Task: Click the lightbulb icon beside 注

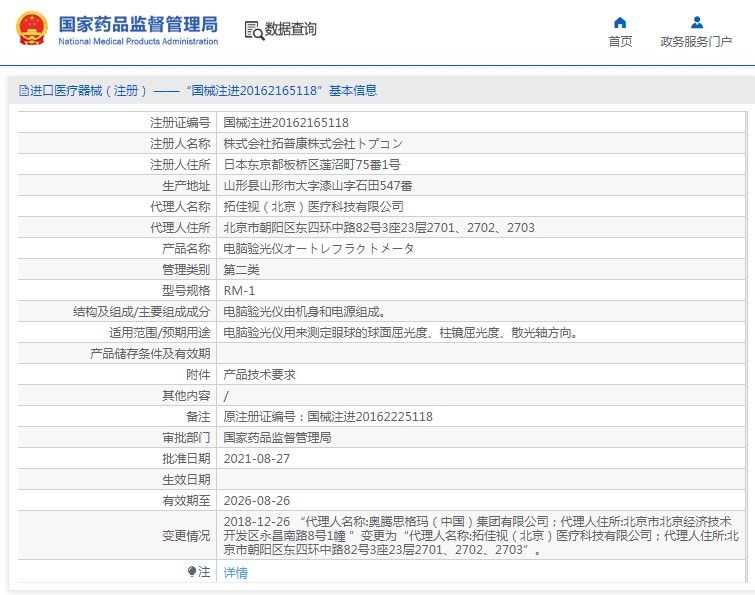Action: pos(192,572)
